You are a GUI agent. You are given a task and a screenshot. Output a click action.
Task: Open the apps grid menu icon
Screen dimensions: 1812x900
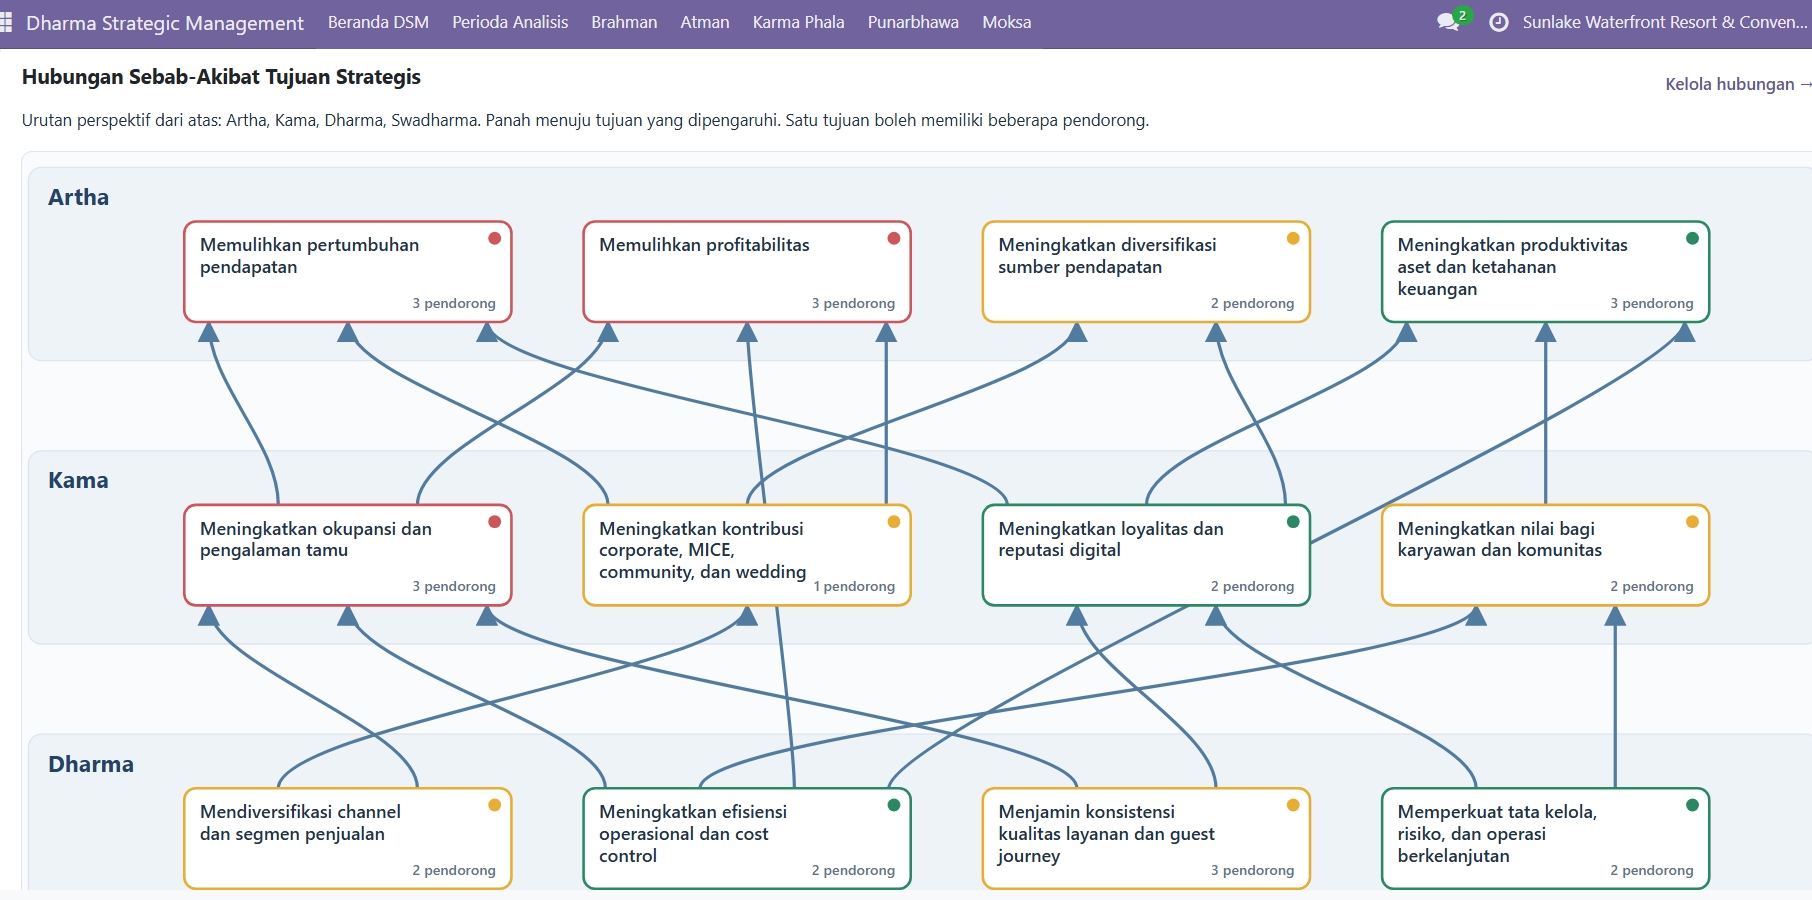tap(6, 22)
